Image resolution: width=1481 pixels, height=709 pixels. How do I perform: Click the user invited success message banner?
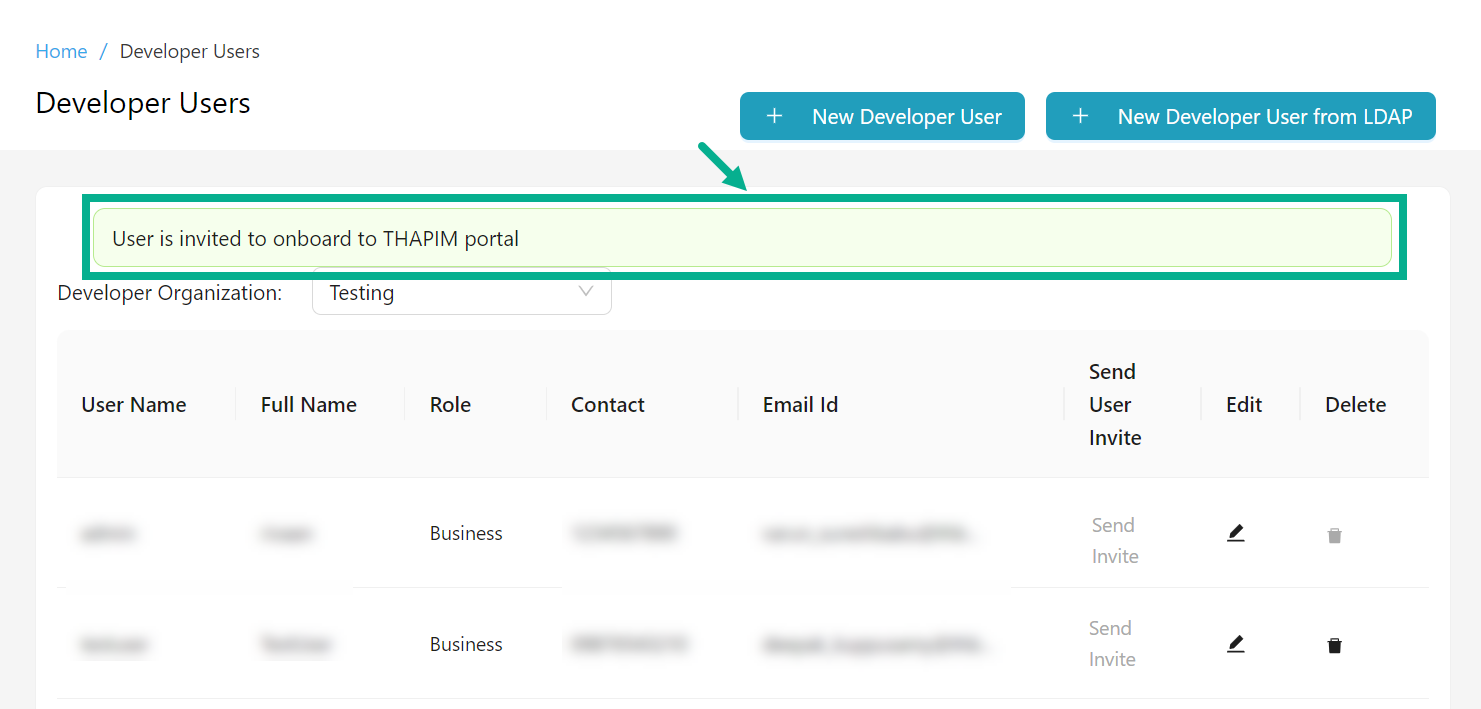[x=741, y=238]
